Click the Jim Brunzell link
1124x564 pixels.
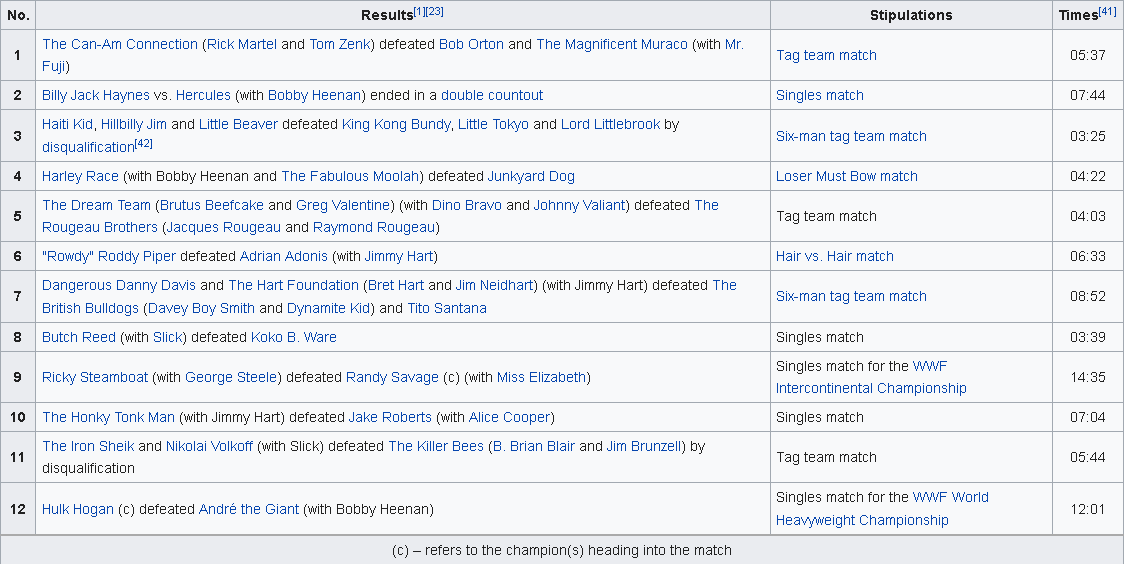click(x=643, y=446)
